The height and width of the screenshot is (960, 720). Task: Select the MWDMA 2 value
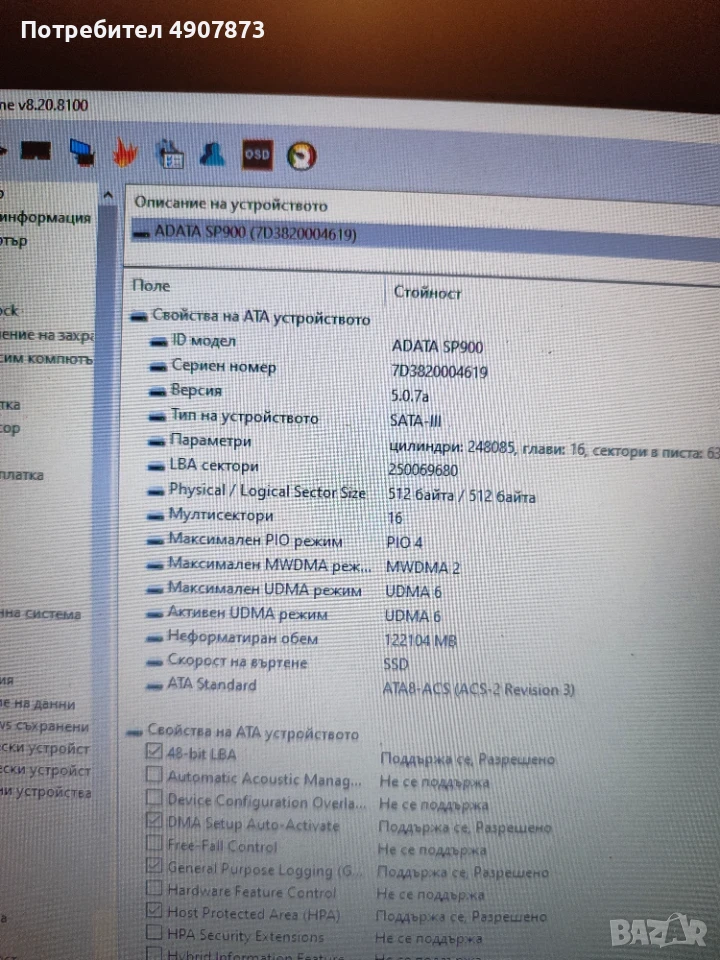coord(422,568)
